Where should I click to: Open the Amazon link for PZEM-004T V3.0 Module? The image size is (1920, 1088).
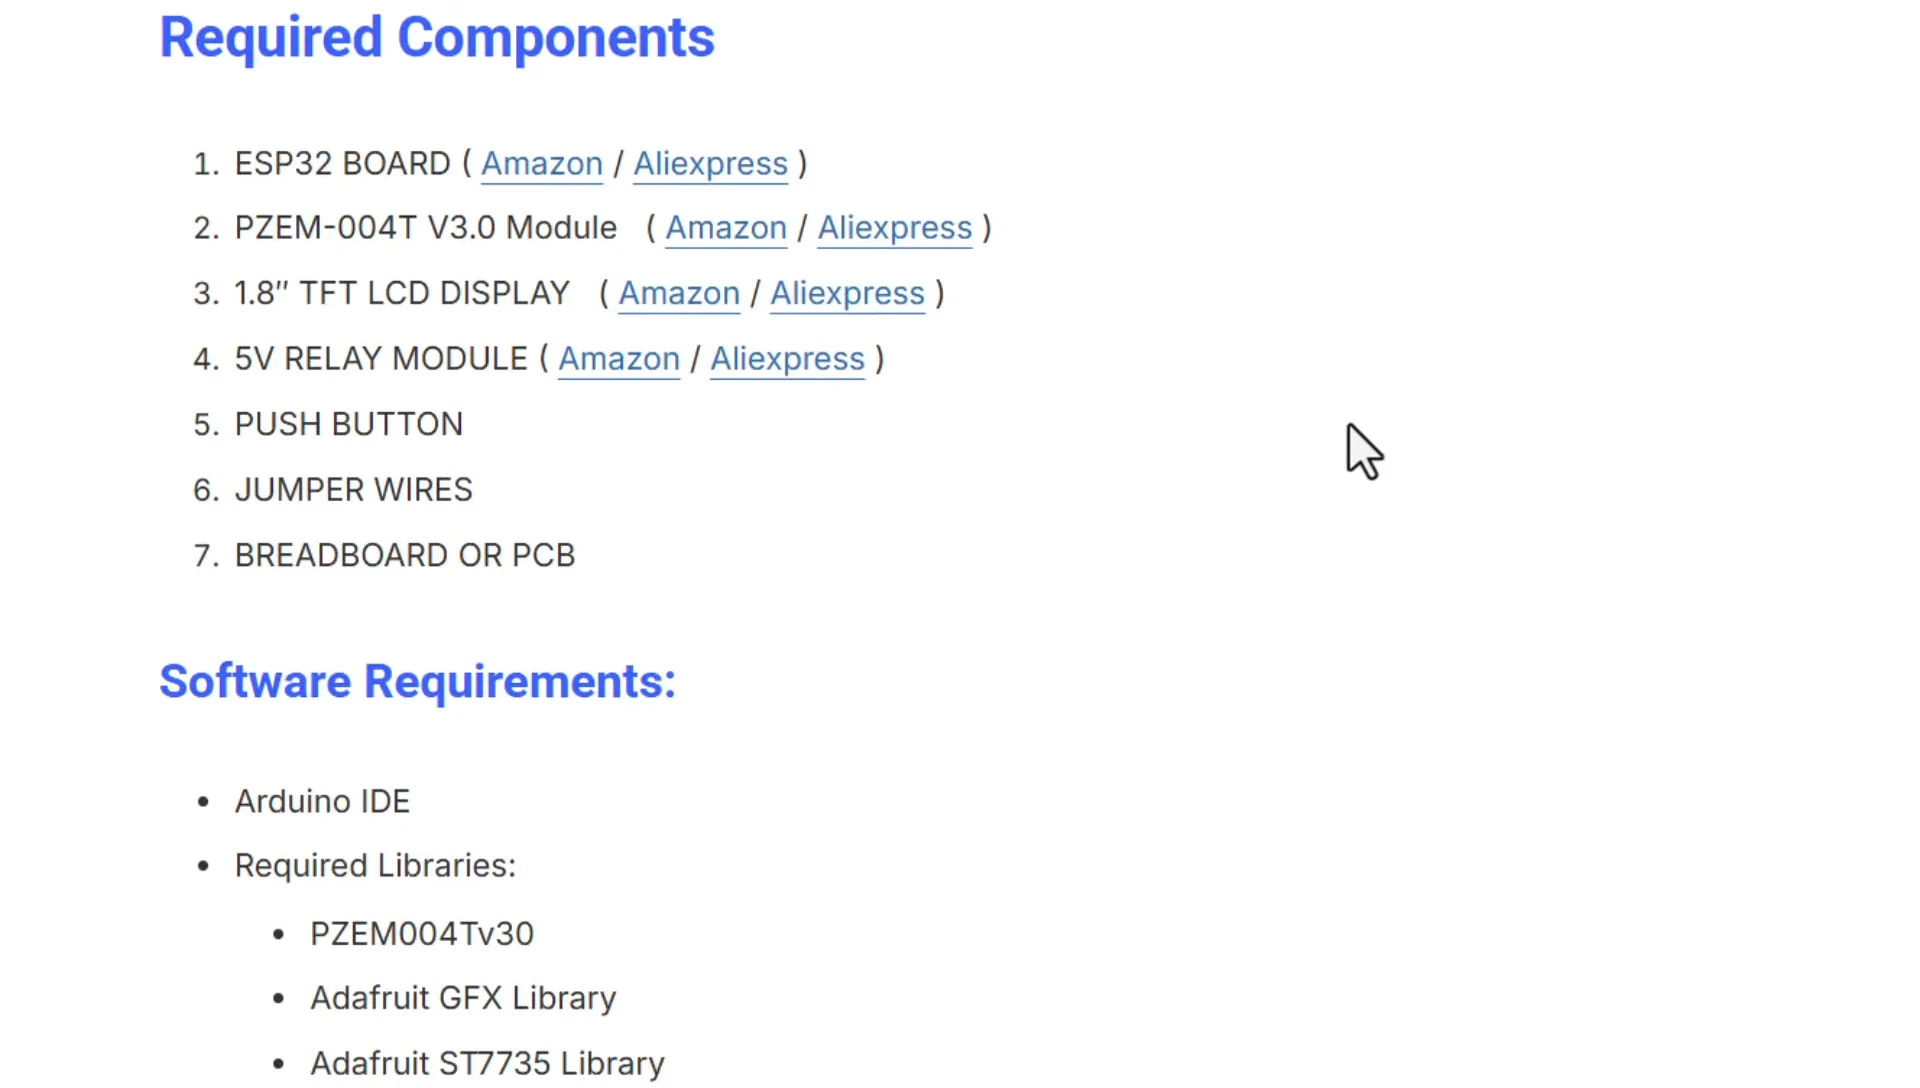coord(726,228)
